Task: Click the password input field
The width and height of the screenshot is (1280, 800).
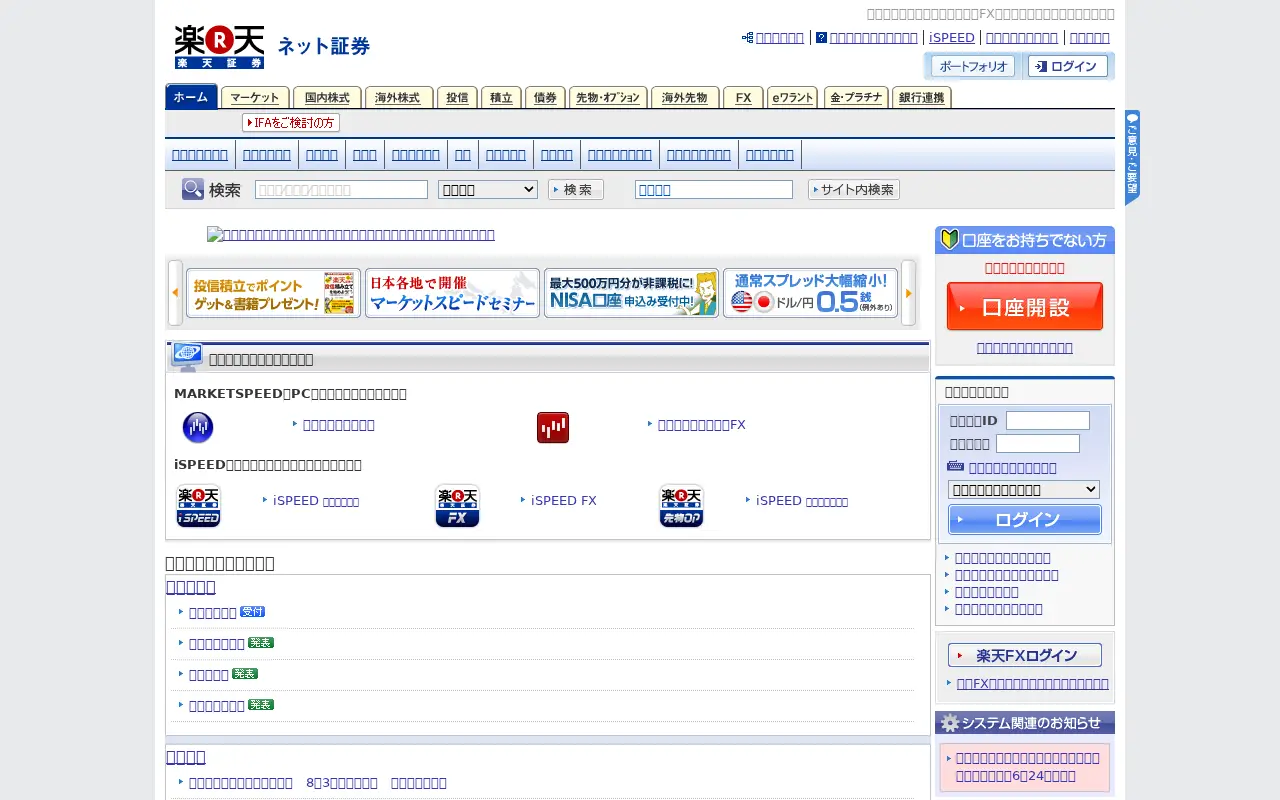Action: click(x=1038, y=443)
